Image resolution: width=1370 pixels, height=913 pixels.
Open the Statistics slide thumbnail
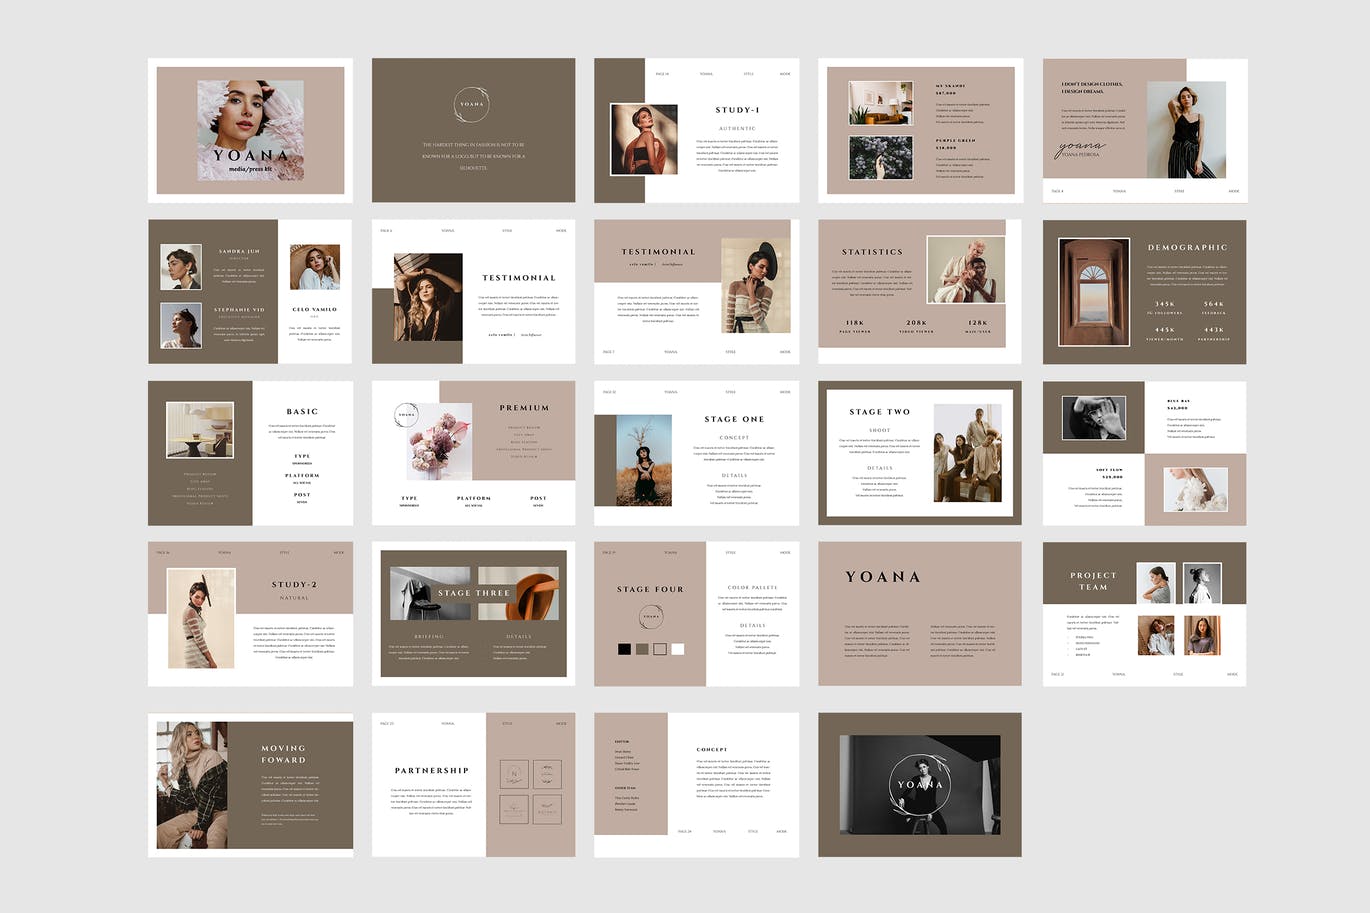coord(919,291)
